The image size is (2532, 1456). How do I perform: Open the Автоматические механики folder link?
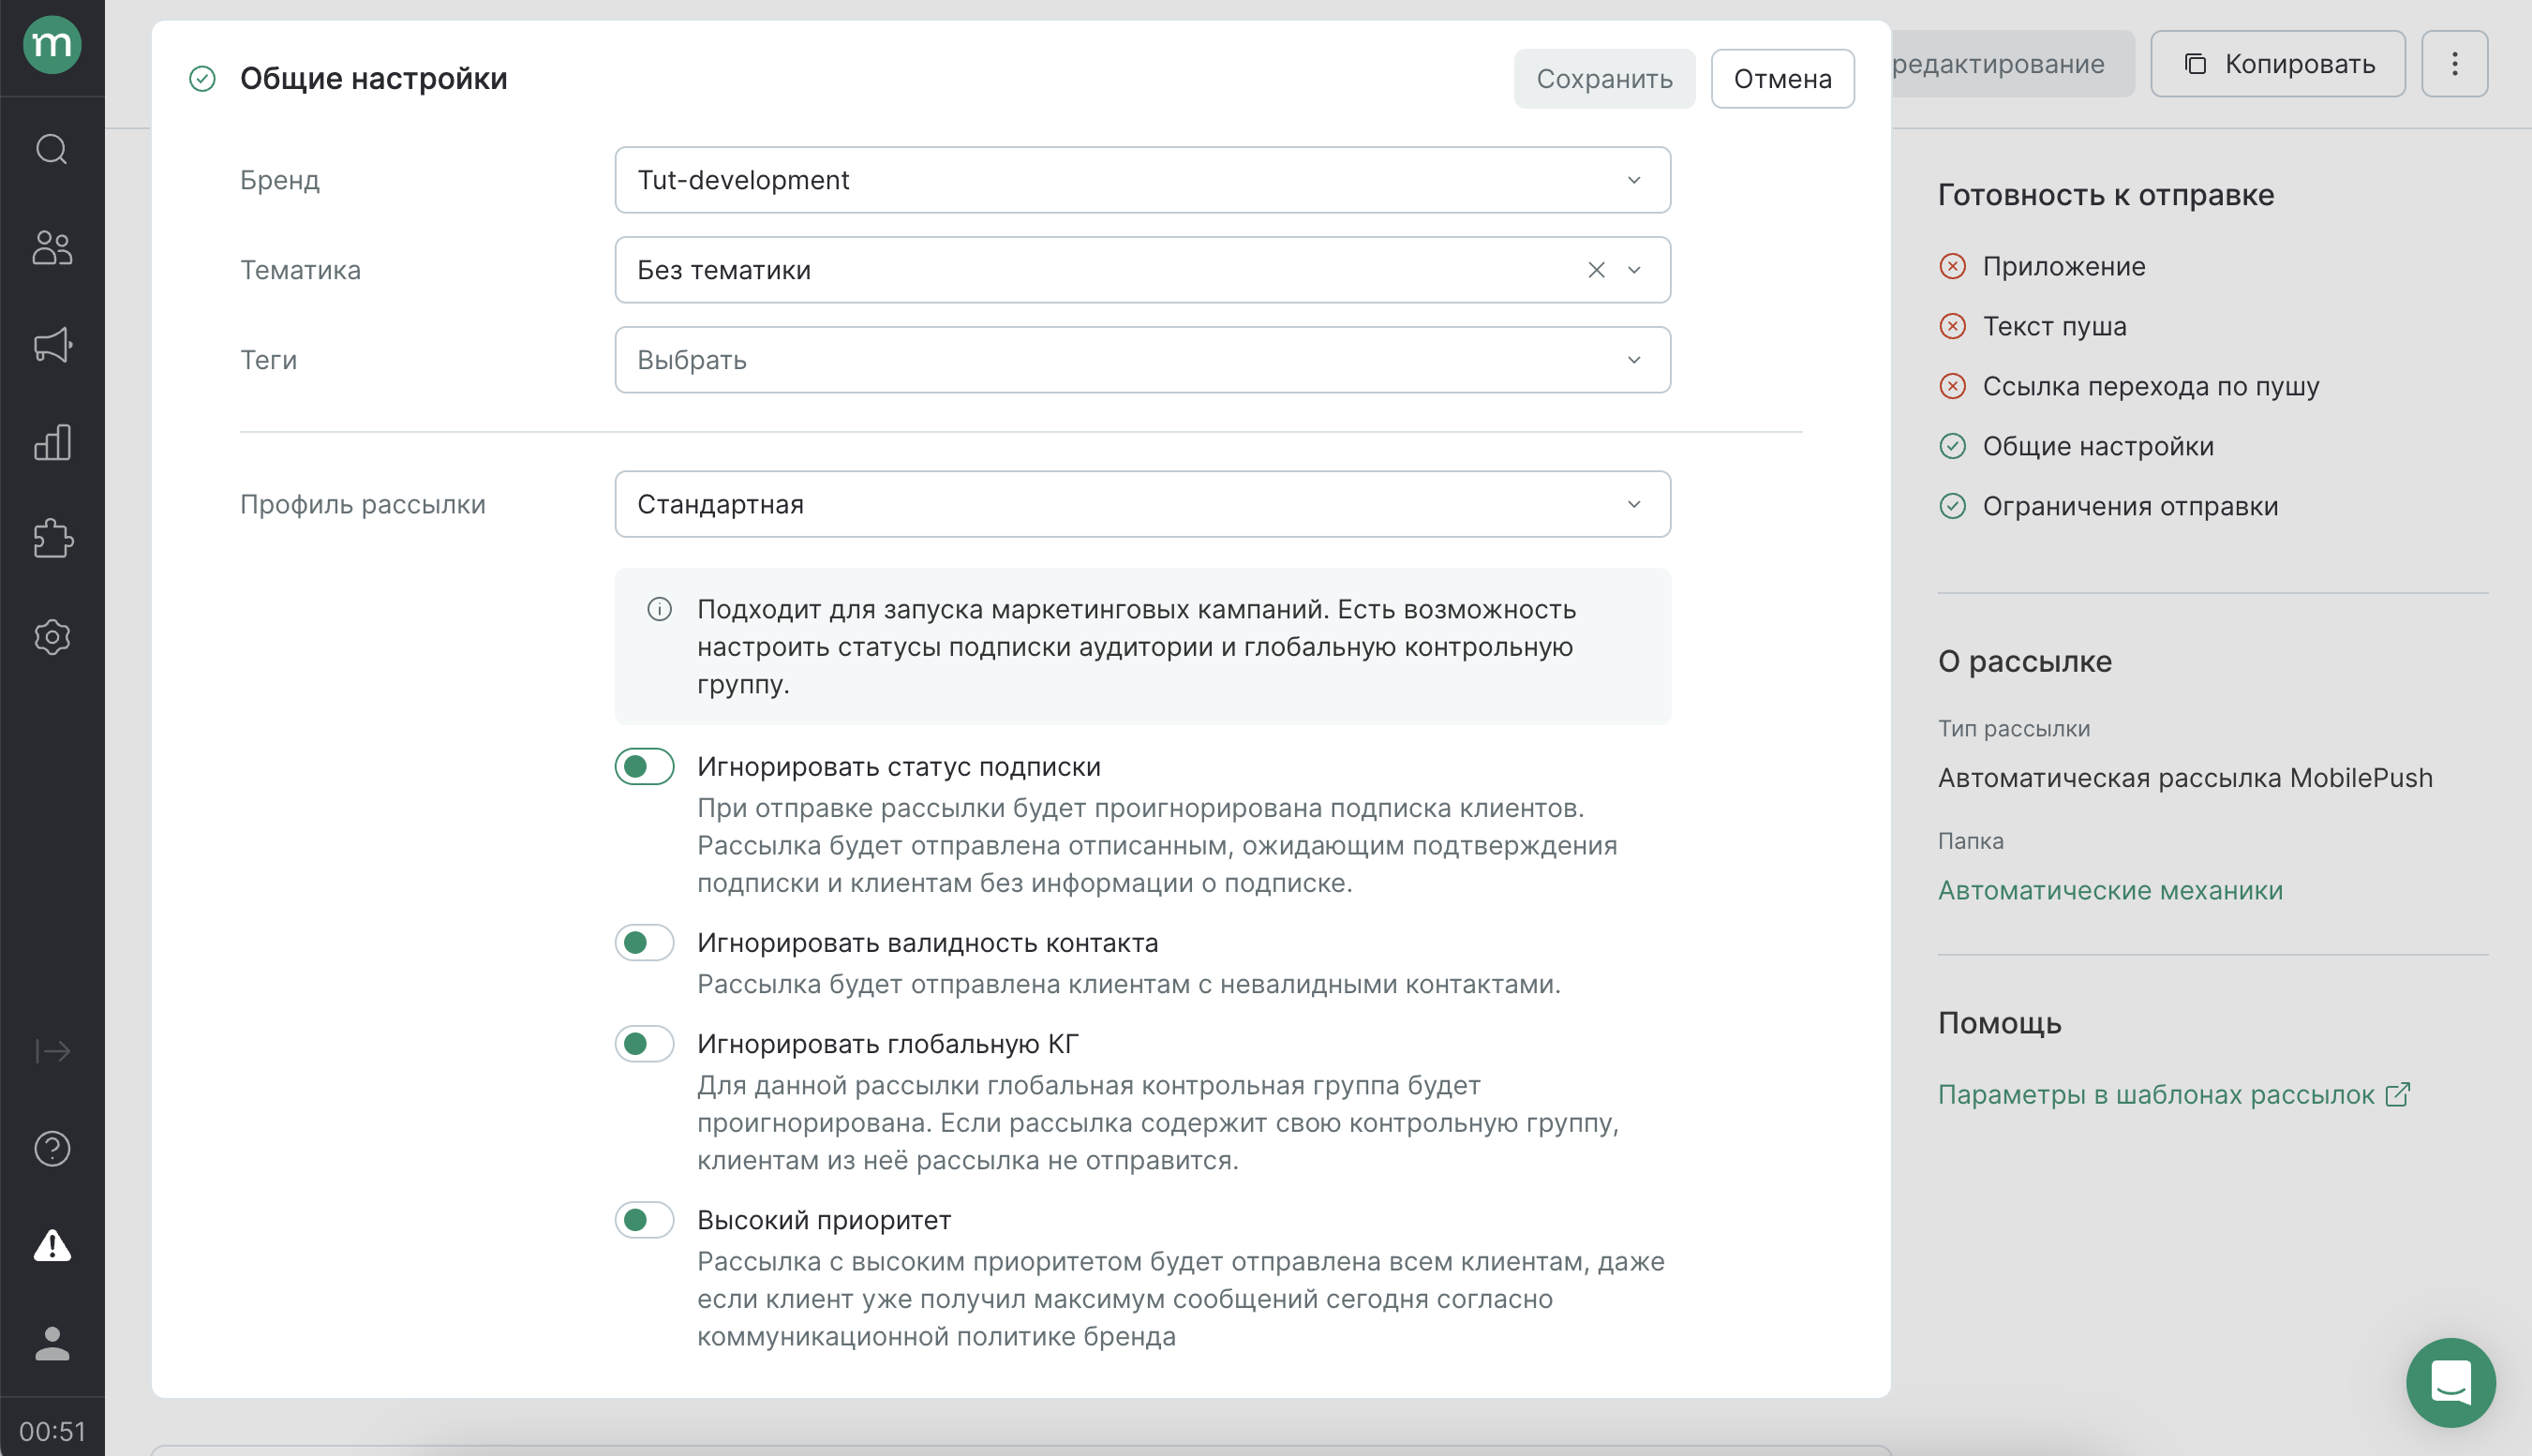(x=2110, y=890)
